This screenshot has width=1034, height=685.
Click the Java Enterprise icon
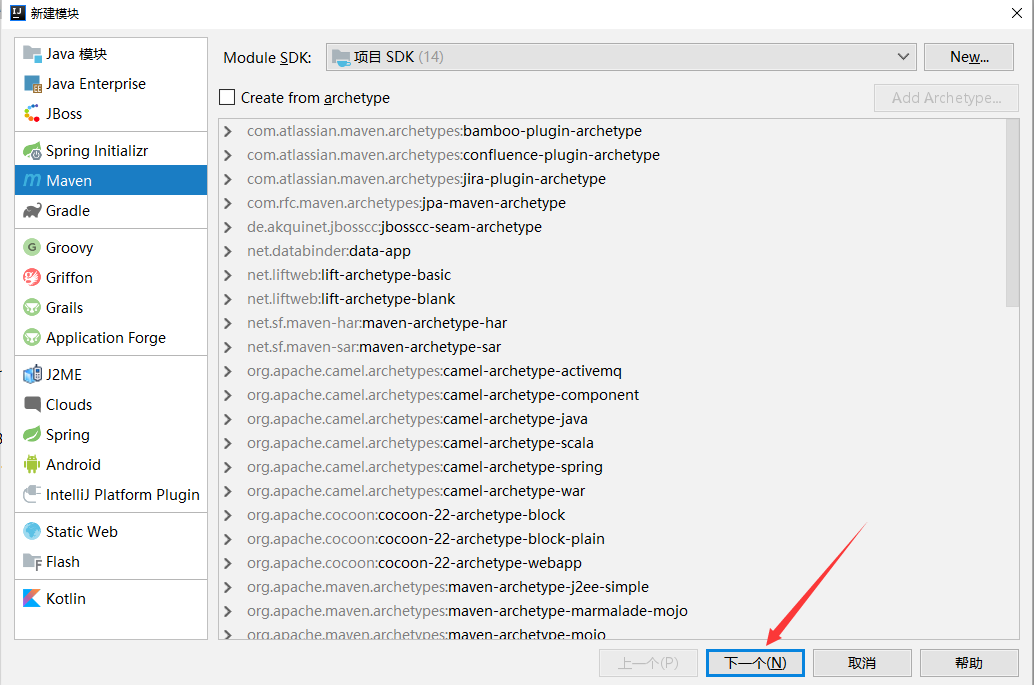(32, 84)
